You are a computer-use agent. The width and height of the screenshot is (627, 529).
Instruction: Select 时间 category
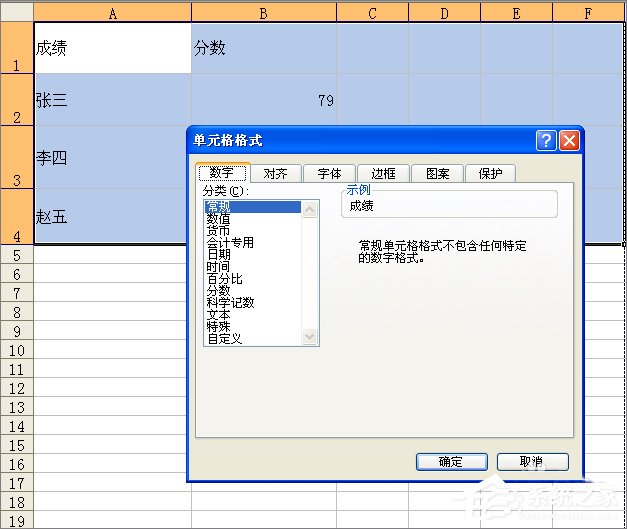[x=253, y=267]
